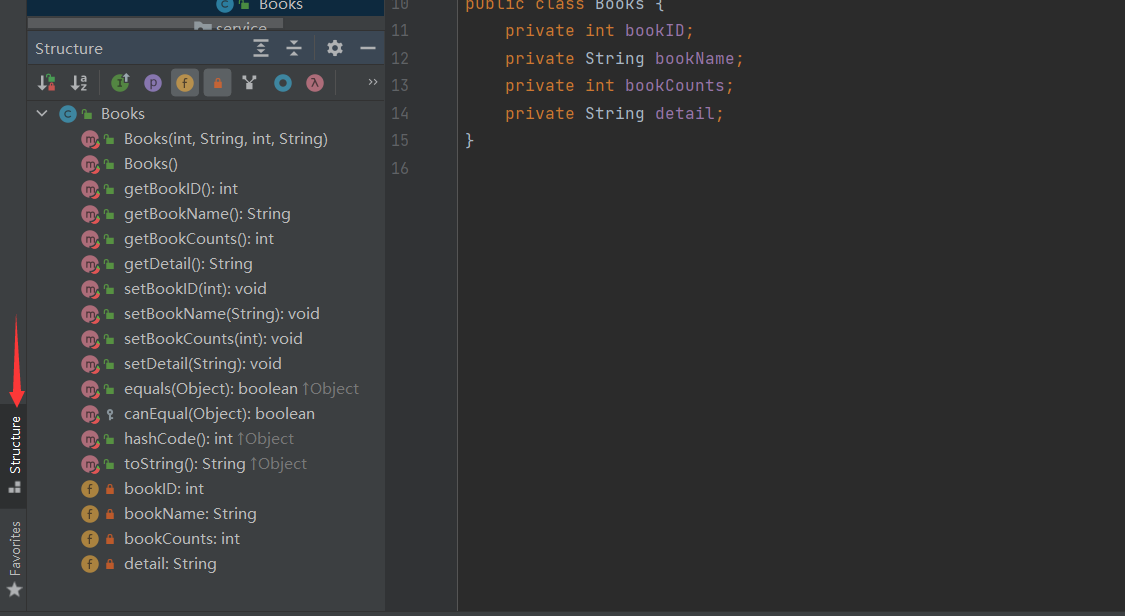Click public icon of setDetail row
This screenshot has width=1125, height=616.
click(109, 364)
